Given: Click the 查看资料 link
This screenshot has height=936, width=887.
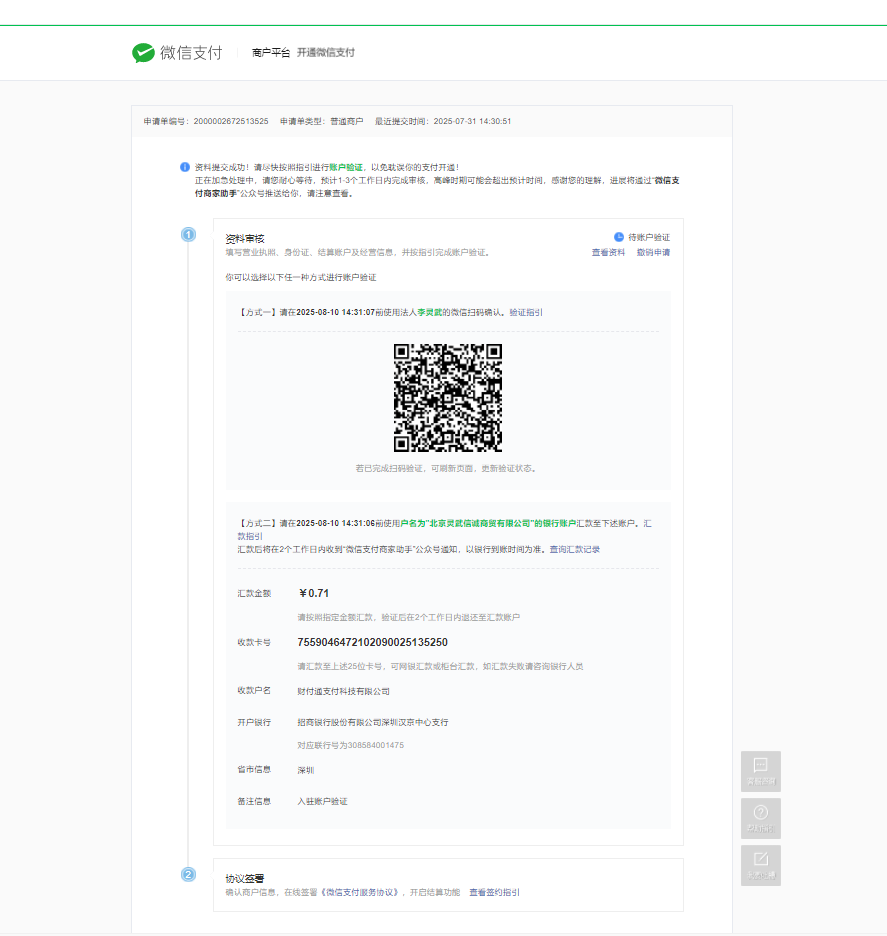Looking at the screenshot, I should pos(608,253).
